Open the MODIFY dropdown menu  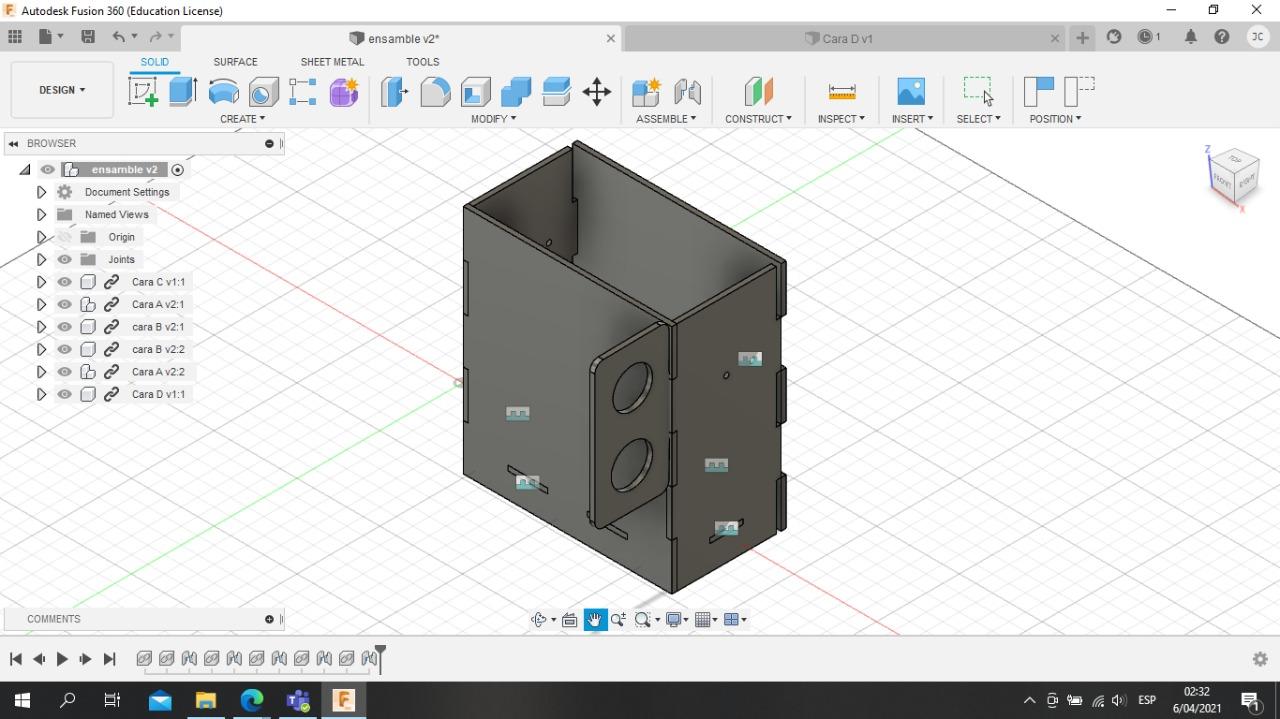pyautogui.click(x=494, y=119)
